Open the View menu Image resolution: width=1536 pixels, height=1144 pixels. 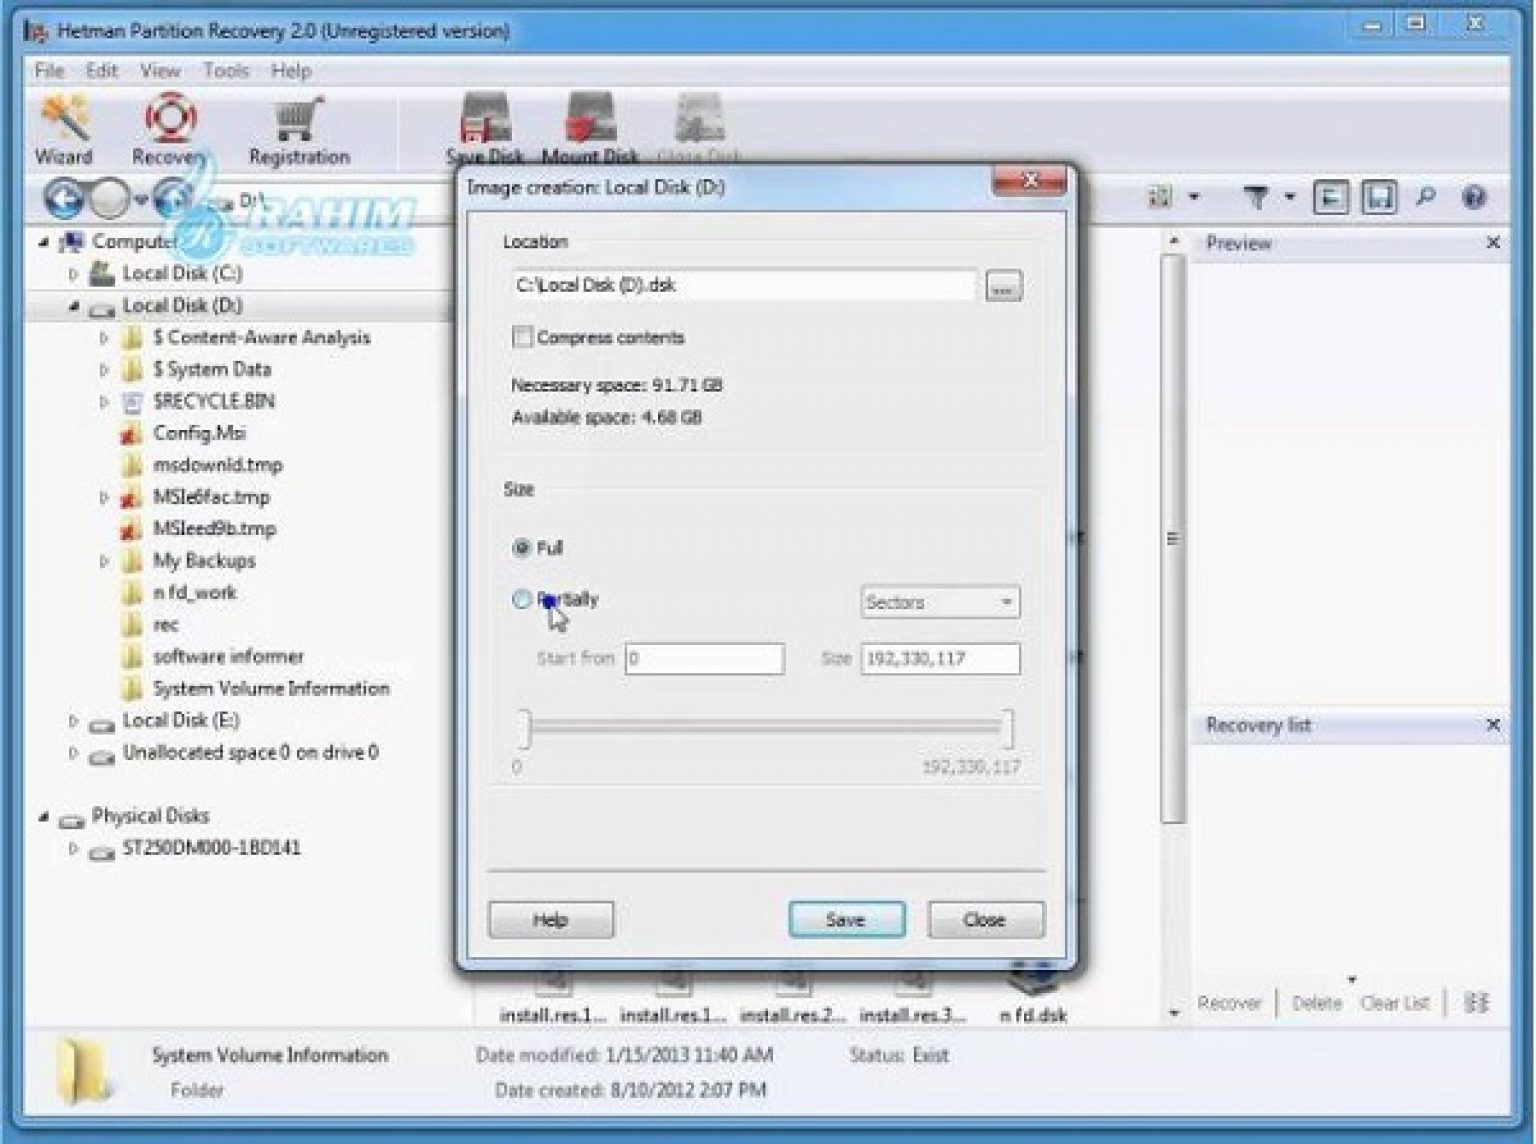click(x=160, y=70)
